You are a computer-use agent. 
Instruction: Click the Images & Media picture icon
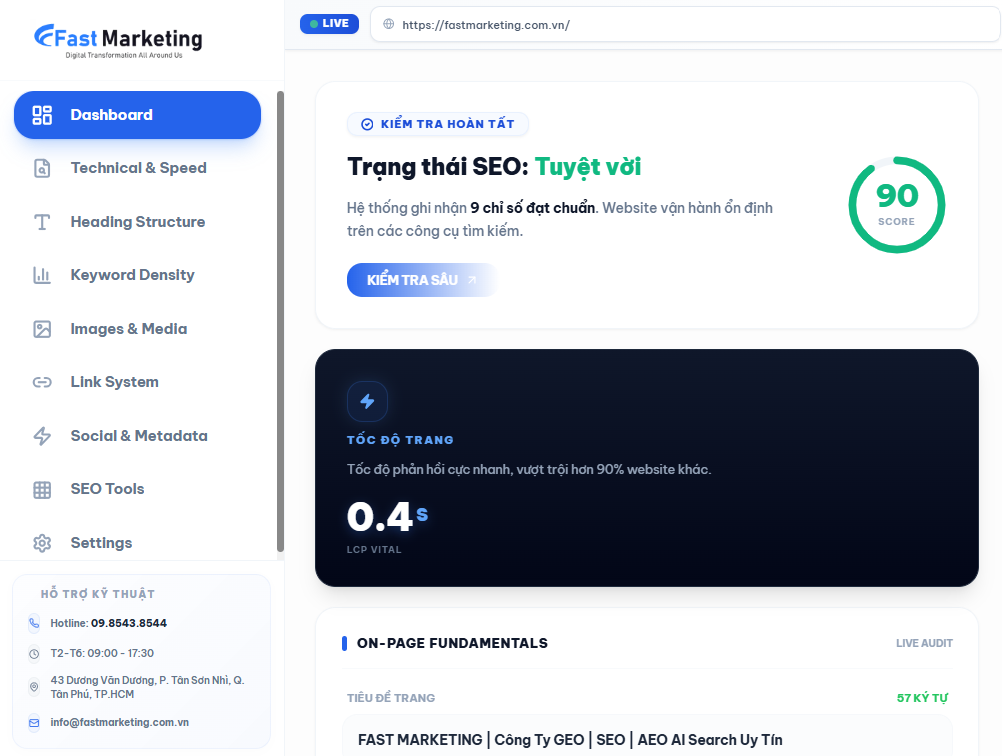pos(42,329)
